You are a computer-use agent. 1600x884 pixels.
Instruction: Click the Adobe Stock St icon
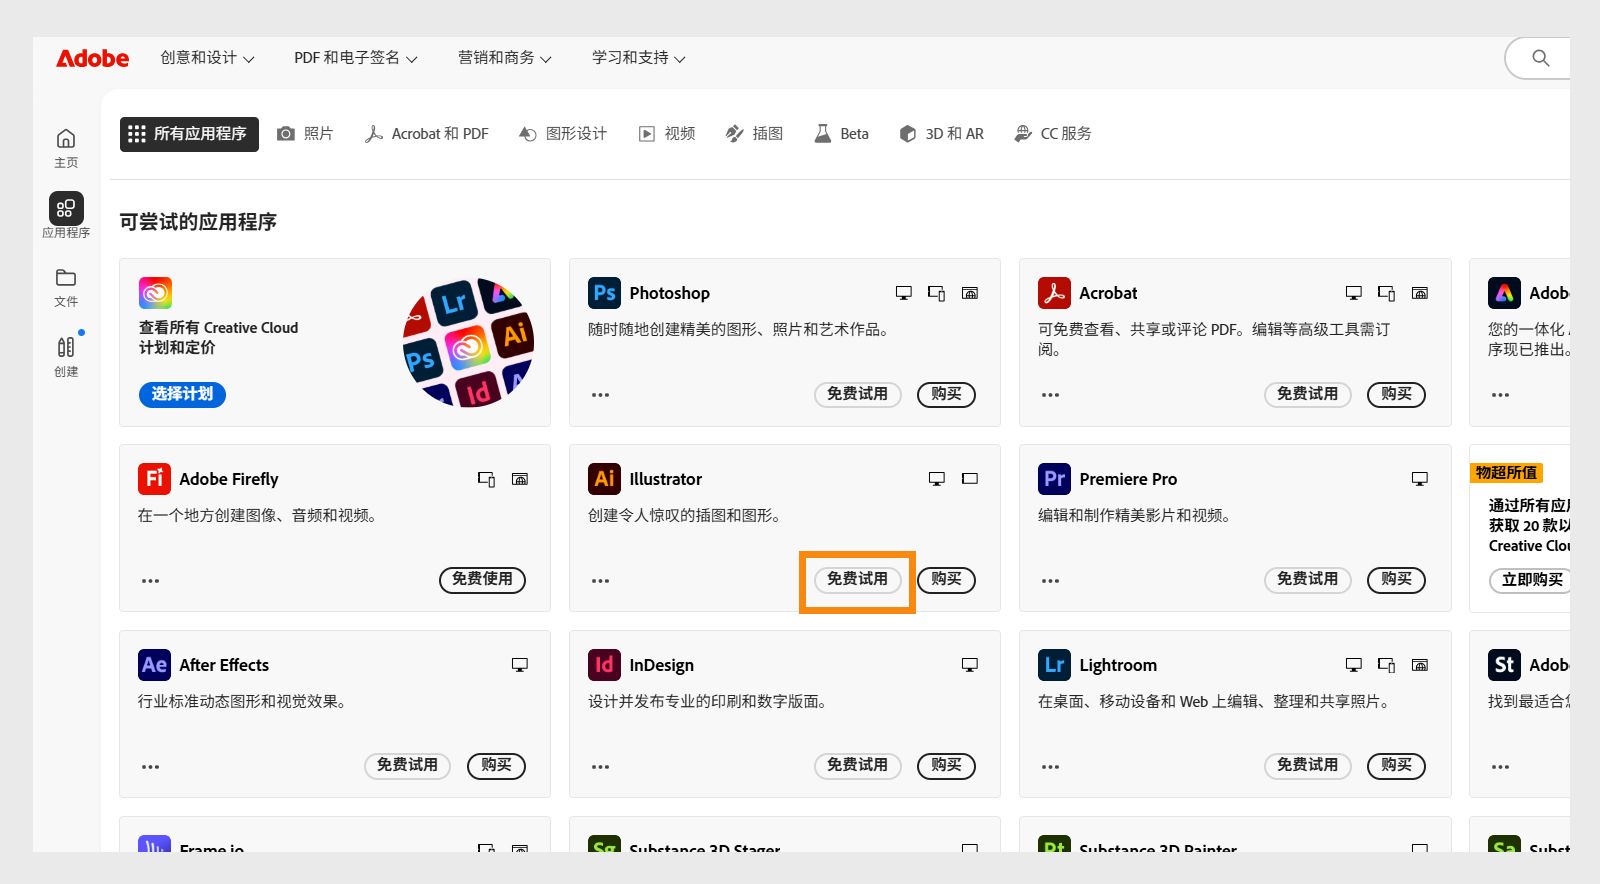1504,665
